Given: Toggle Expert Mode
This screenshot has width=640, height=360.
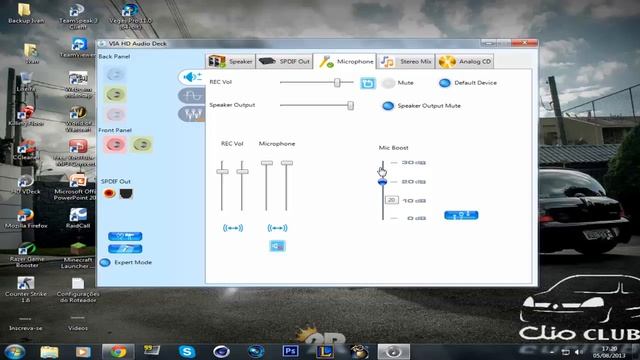Looking at the screenshot, I should point(105,262).
